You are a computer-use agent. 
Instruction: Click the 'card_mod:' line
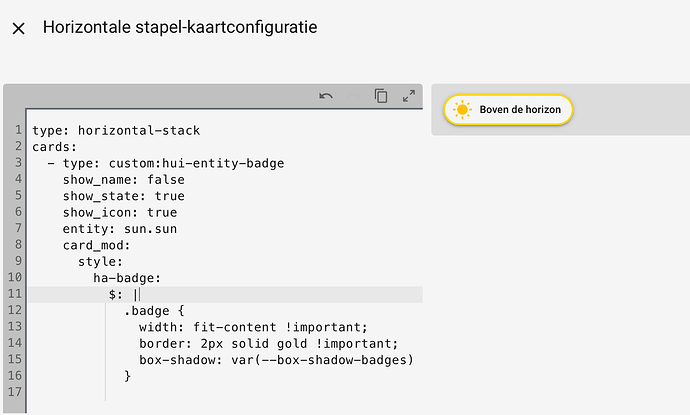[96, 245]
